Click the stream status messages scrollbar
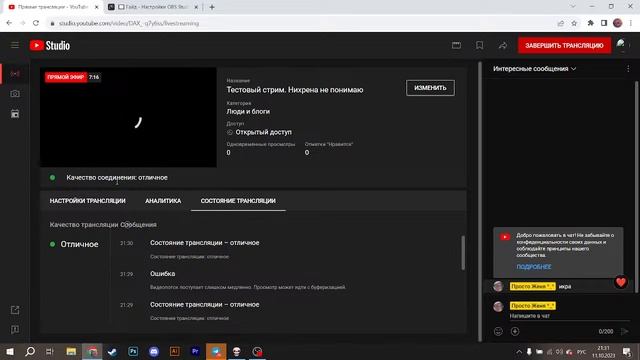This screenshot has width=640, height=360. [463, 253]
